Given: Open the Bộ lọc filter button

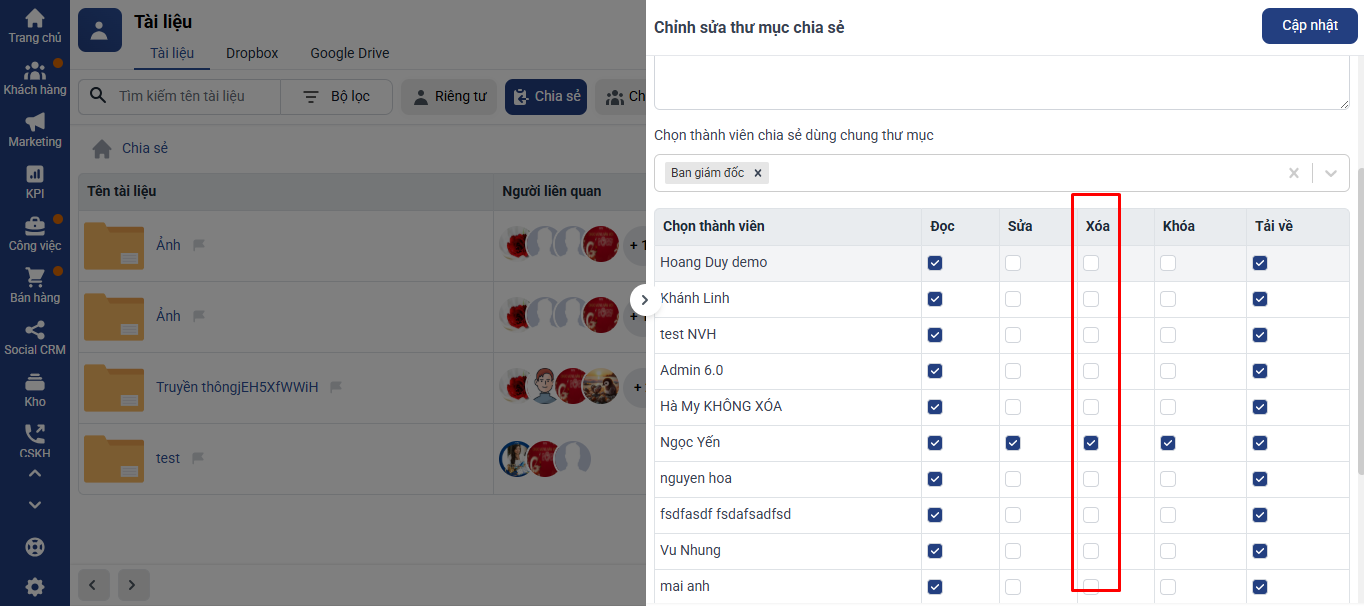Looking at the screenshot, I should pyautogui.click(x=337, y=97).
